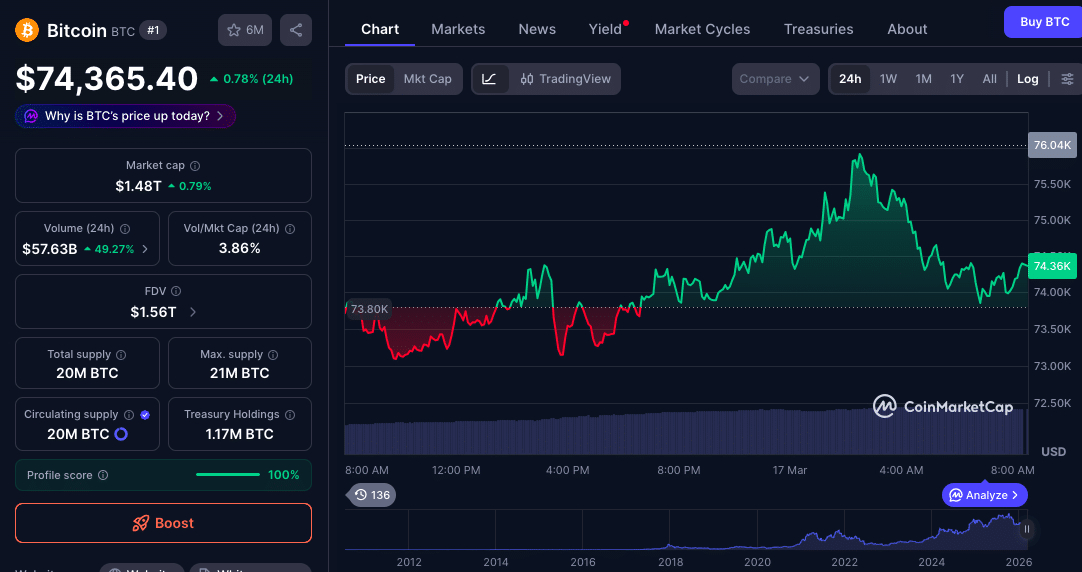
Task: Open chart settings sliders icon
Action: point(1068,79)
